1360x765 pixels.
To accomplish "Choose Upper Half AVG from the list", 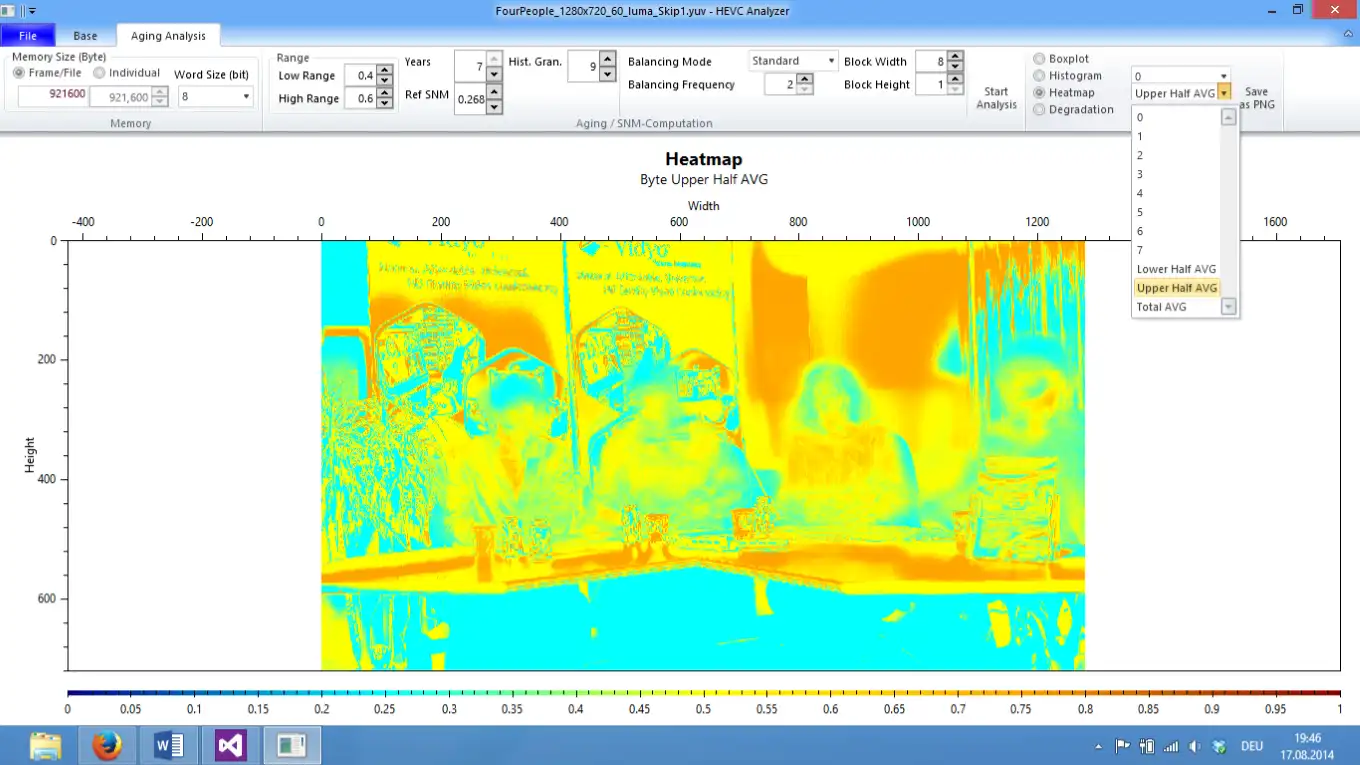I will point(1176,288).
